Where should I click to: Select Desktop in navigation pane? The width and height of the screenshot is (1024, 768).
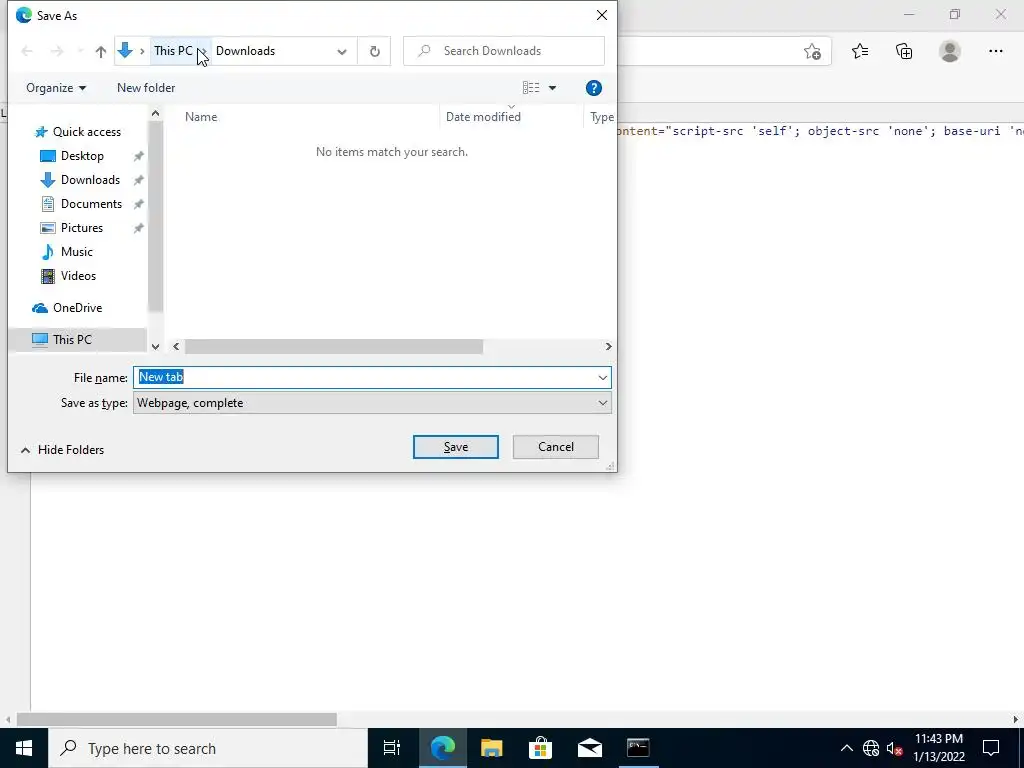[82, 156]
